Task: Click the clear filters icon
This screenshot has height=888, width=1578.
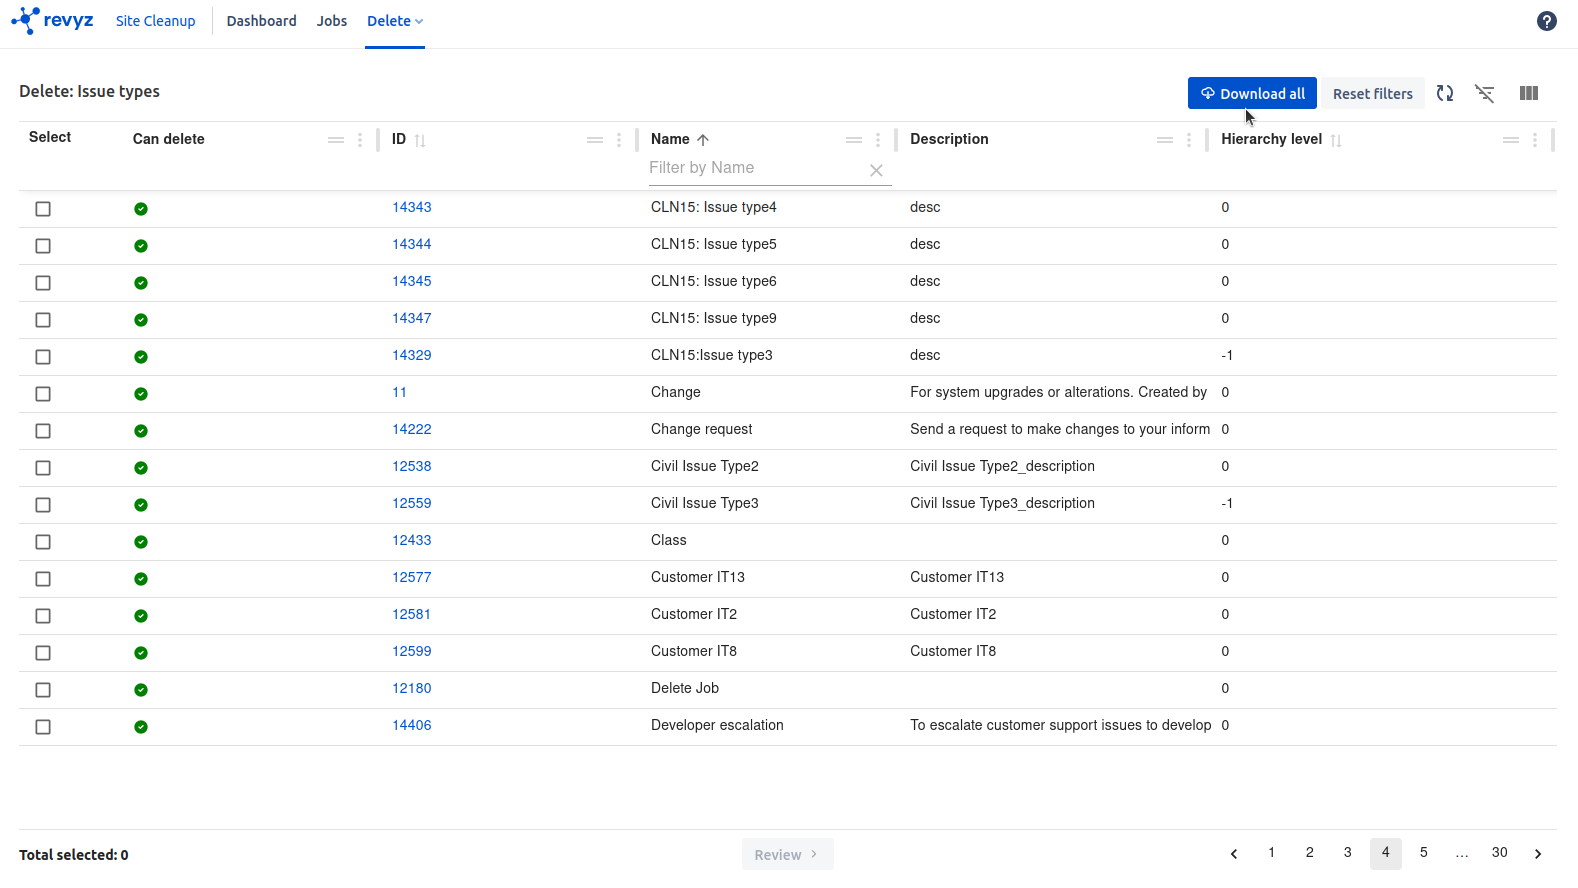Action: [x=1485, y=93]
